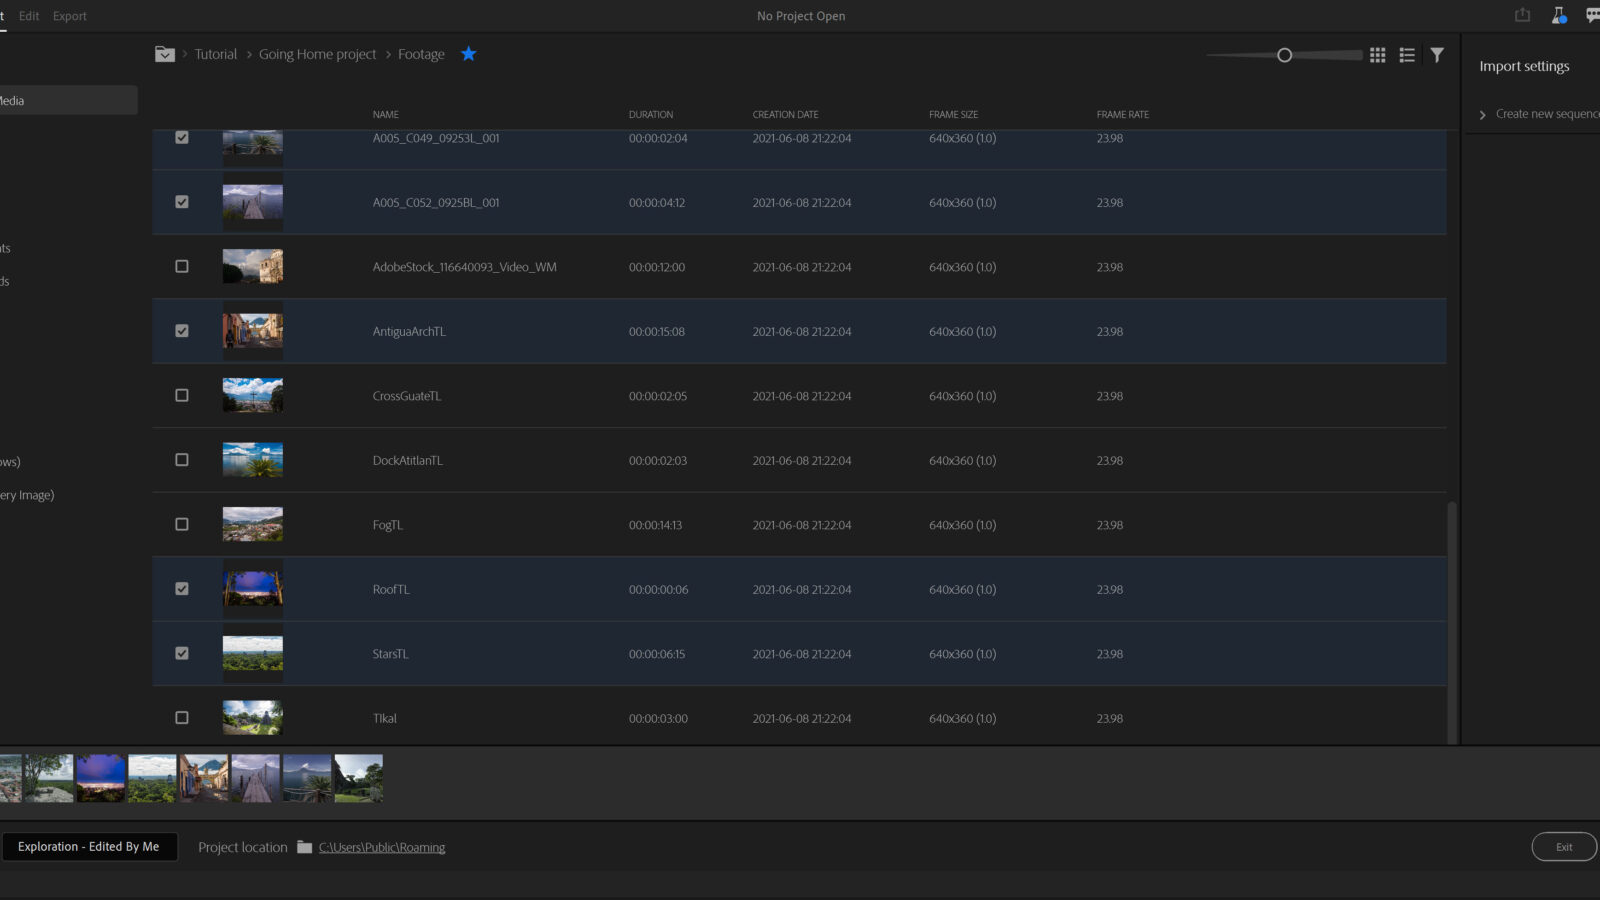1600x900 pixels.
Task: Expand Create new sequence settings
Action: [x=1482, y=115]
